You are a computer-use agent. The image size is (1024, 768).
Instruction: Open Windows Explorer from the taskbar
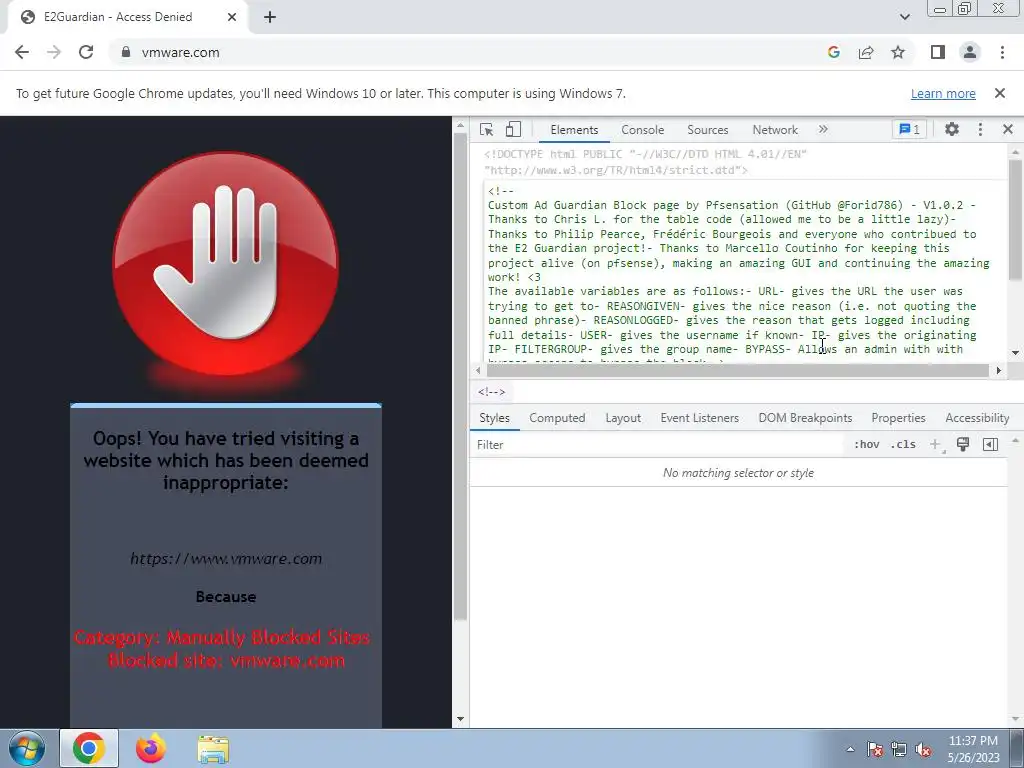(213, 749)
